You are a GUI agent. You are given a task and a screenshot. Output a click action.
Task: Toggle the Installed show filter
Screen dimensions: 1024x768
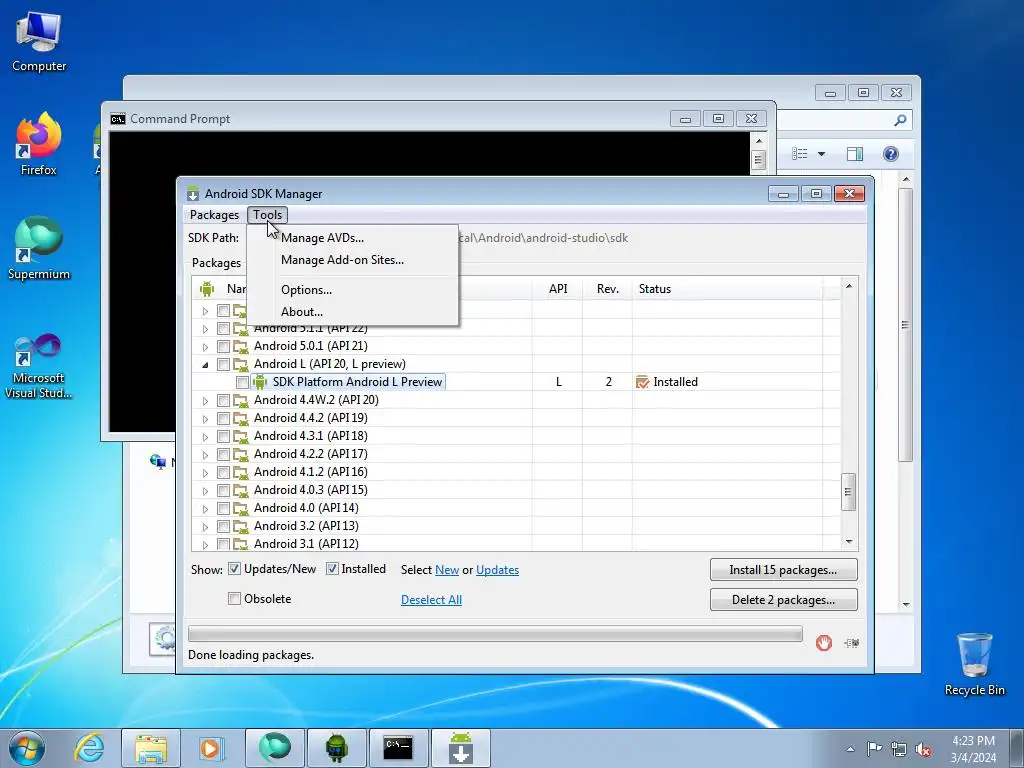tap(332, 569)
